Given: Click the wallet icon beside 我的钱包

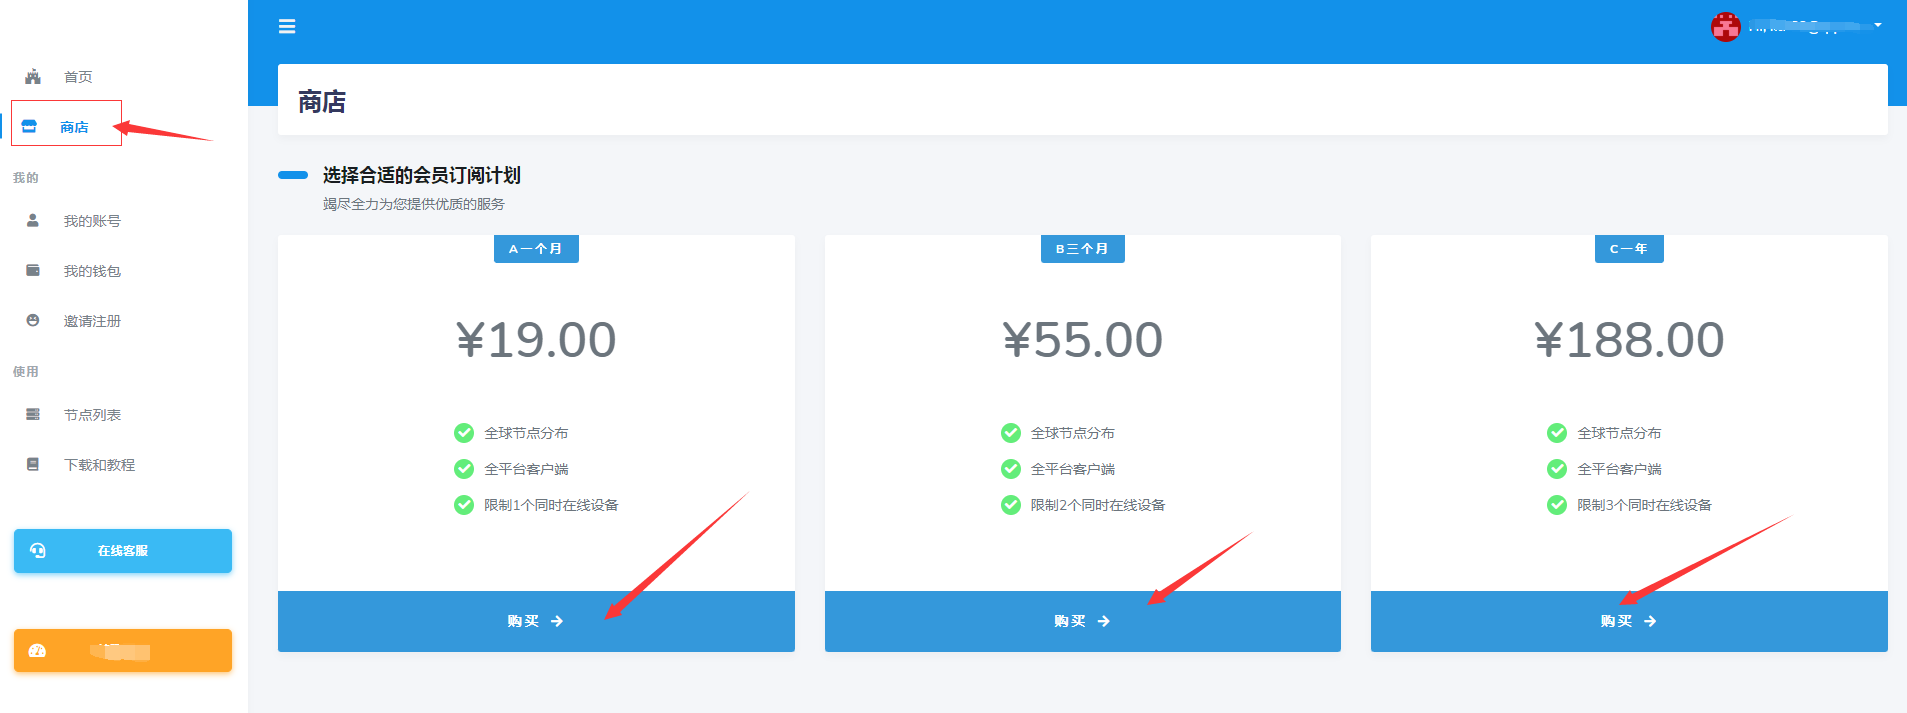Looking at the screenshot, I should [x=33, y=270].
